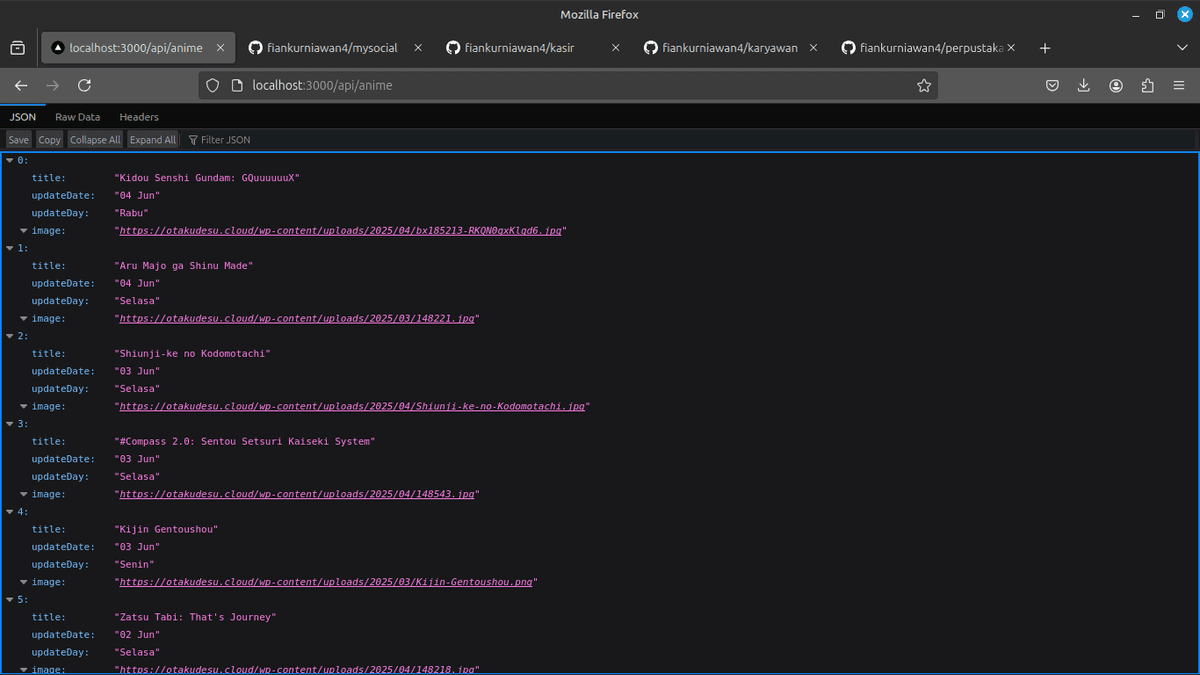
Task: Open the hamburger application menu
Action: point(1179,85)
